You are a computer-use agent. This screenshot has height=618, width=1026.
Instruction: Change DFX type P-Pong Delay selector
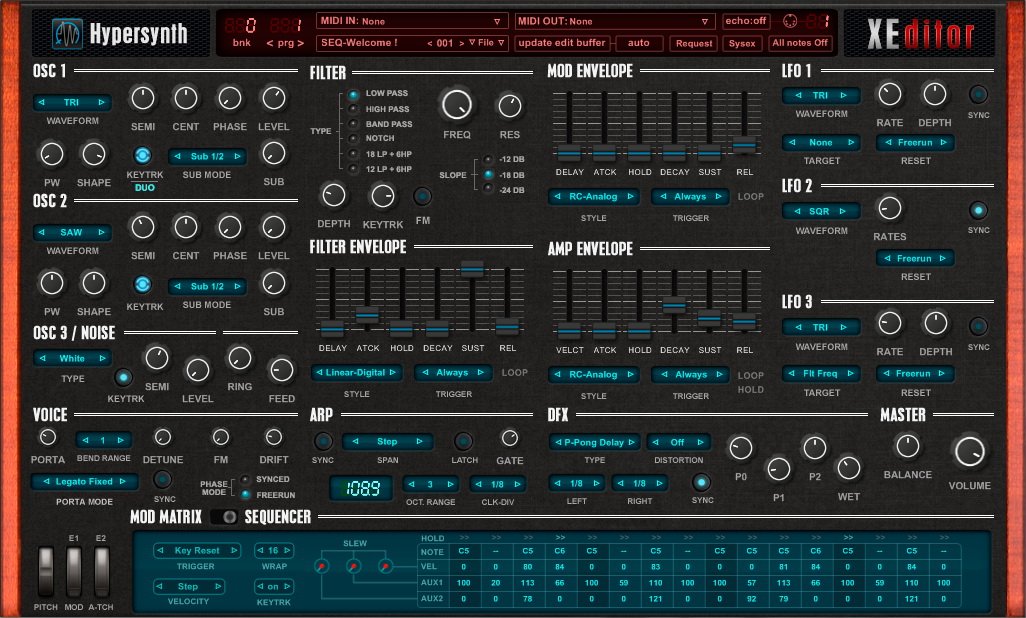click(x=594, y=442)
